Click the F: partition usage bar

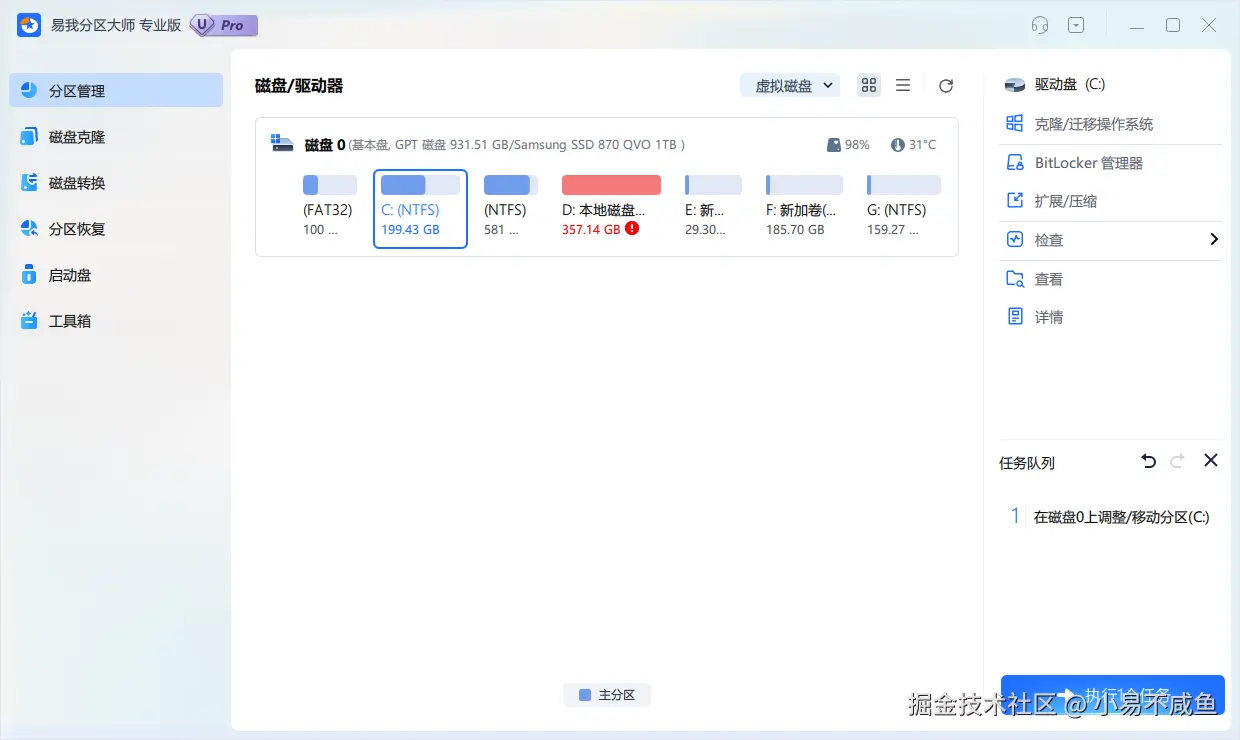(x=804, y=185)
